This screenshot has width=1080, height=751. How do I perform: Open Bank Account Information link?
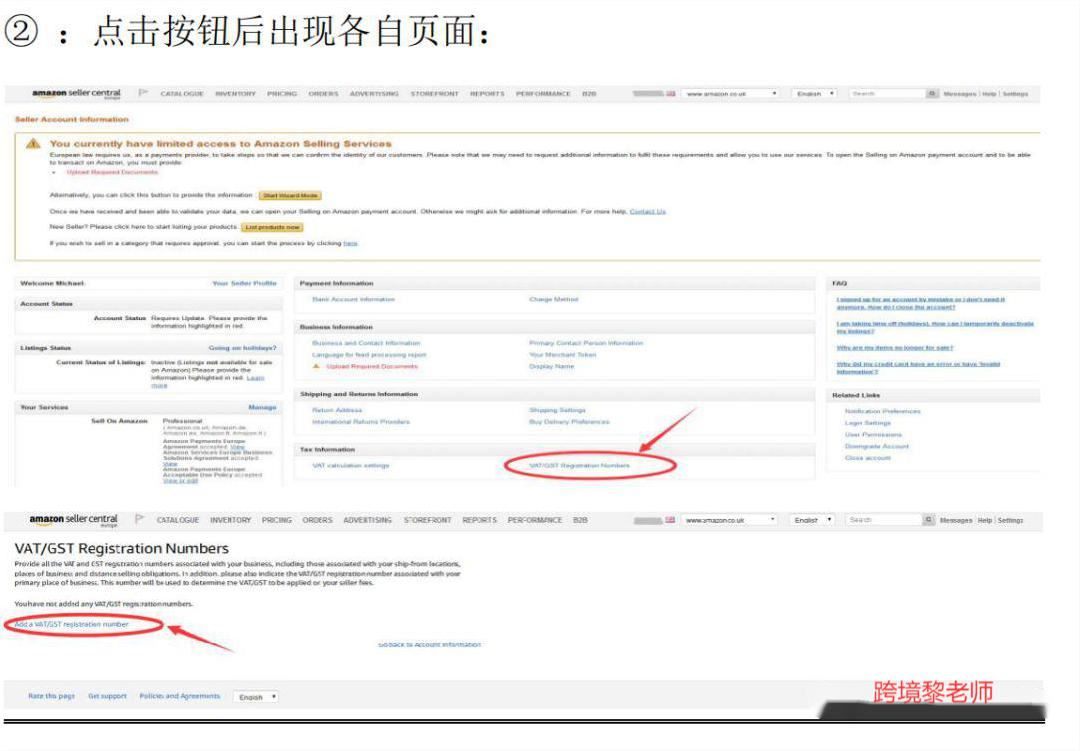(353, 300)
